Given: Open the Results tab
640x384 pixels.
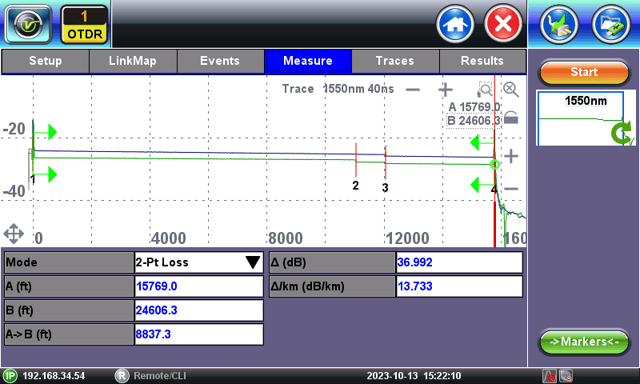Looking at the screenshot, I should pos(482,61).
